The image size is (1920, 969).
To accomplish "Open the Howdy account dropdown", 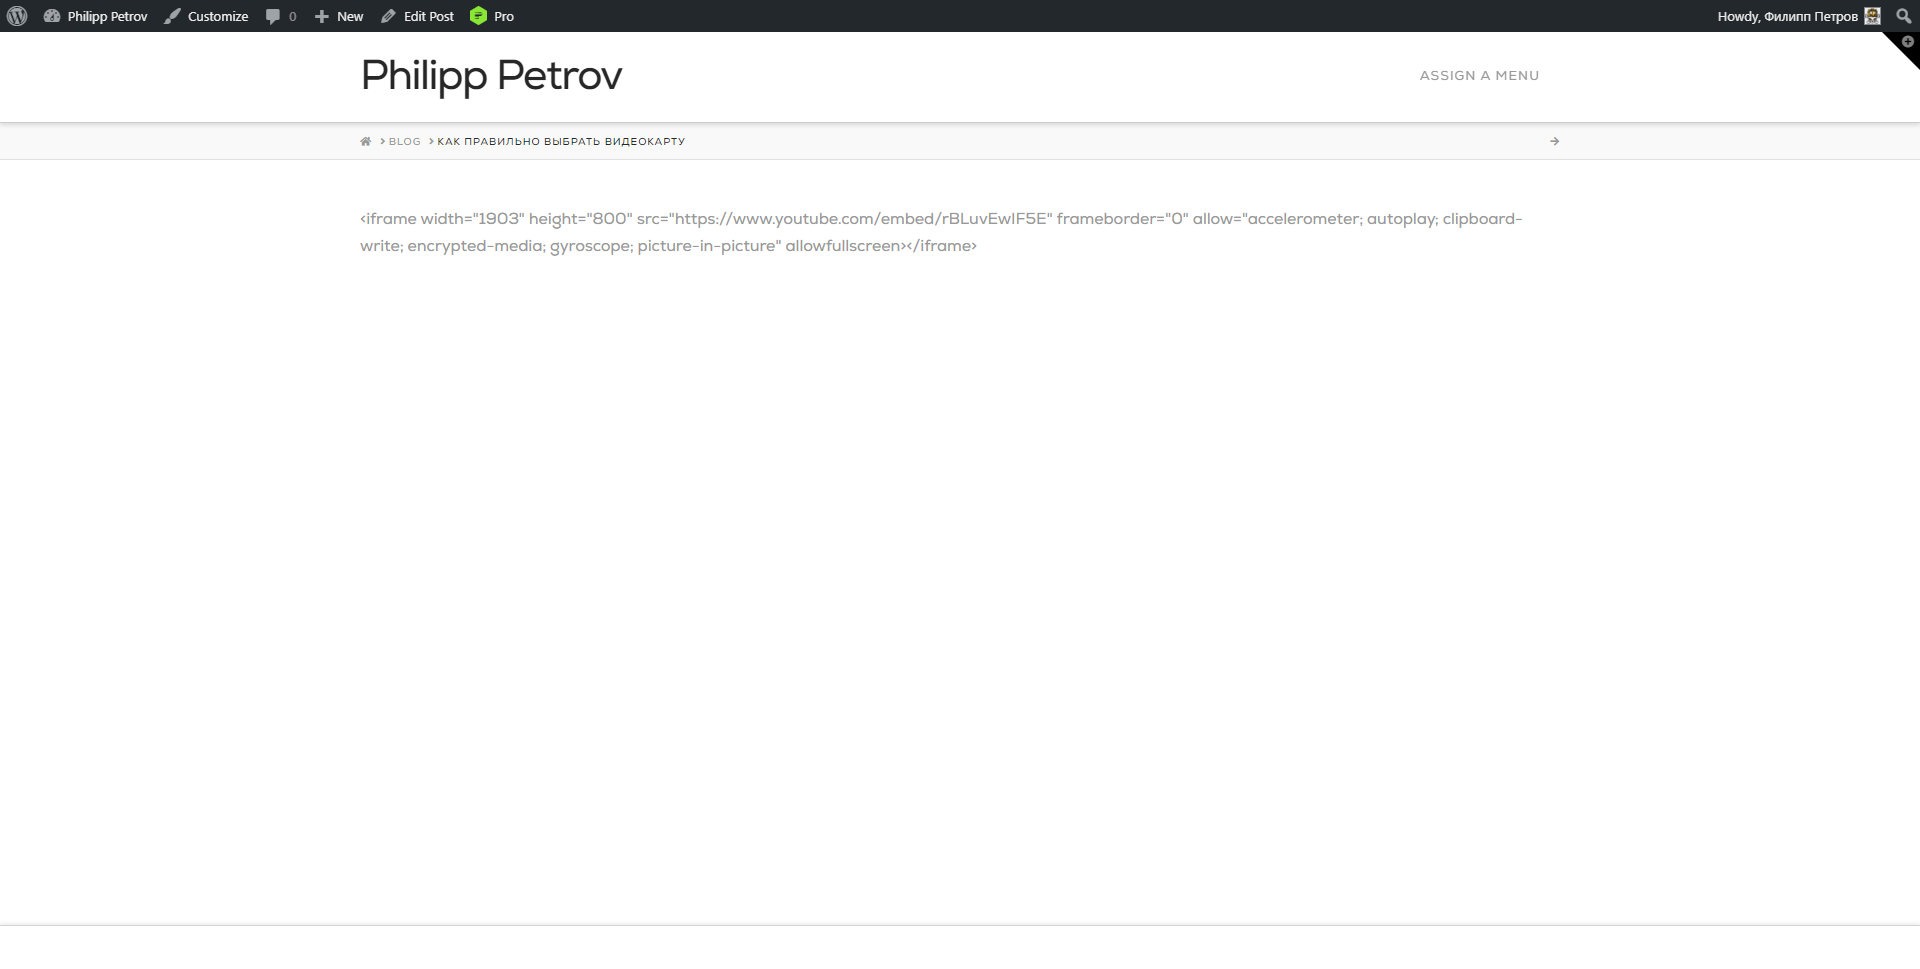I will [x=1786, y=16].
